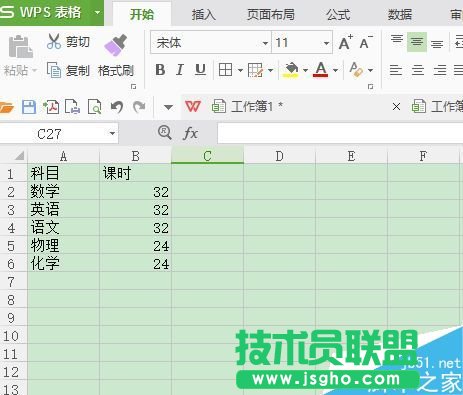Switch to the 开始 tab

(x=142, y=14)
